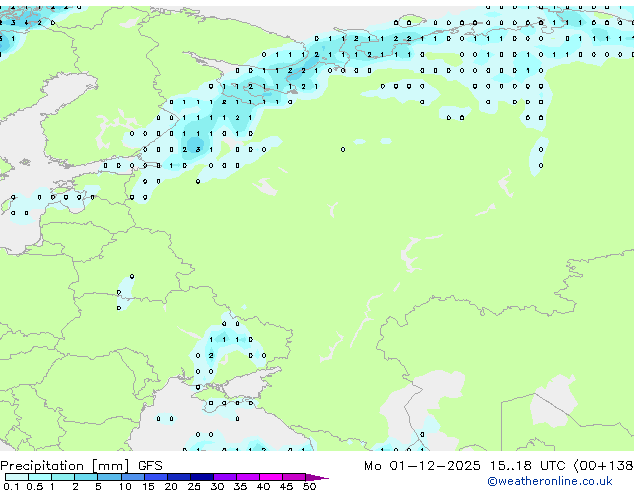634x490 pixels.
Task: Select the legend swatch between 2 and 5
Action: click(86, 477)
